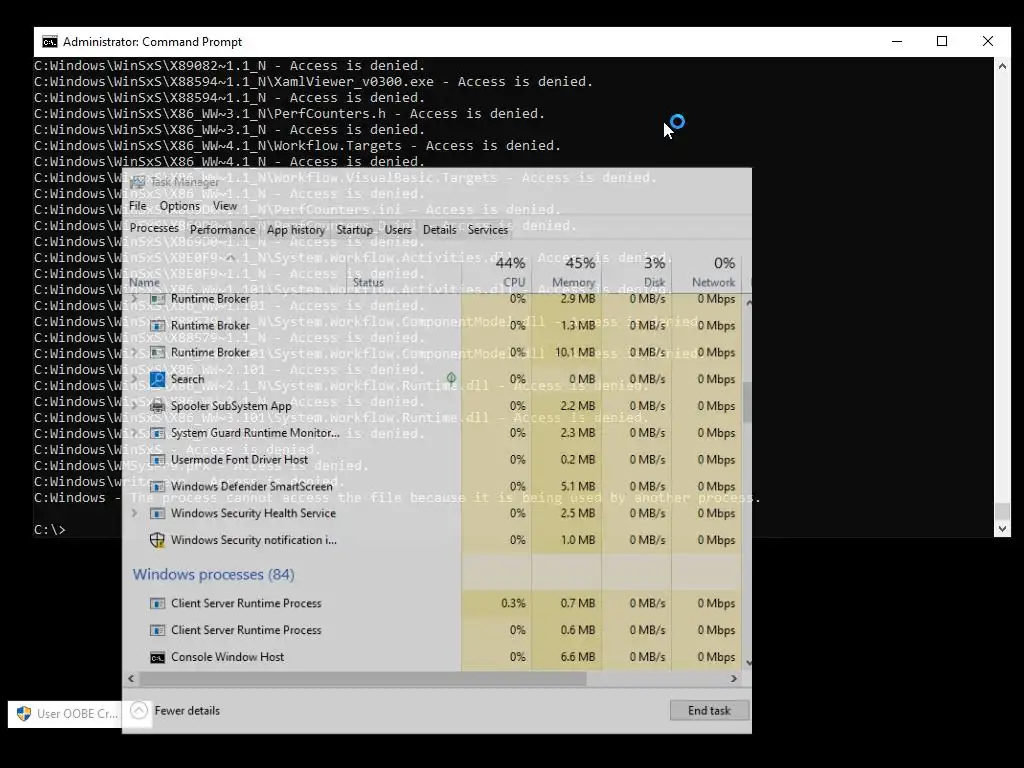The width and height of the screenshot is (1024, 768).
Task: Click the Windows Security Health Service icon
Action: 157,513
